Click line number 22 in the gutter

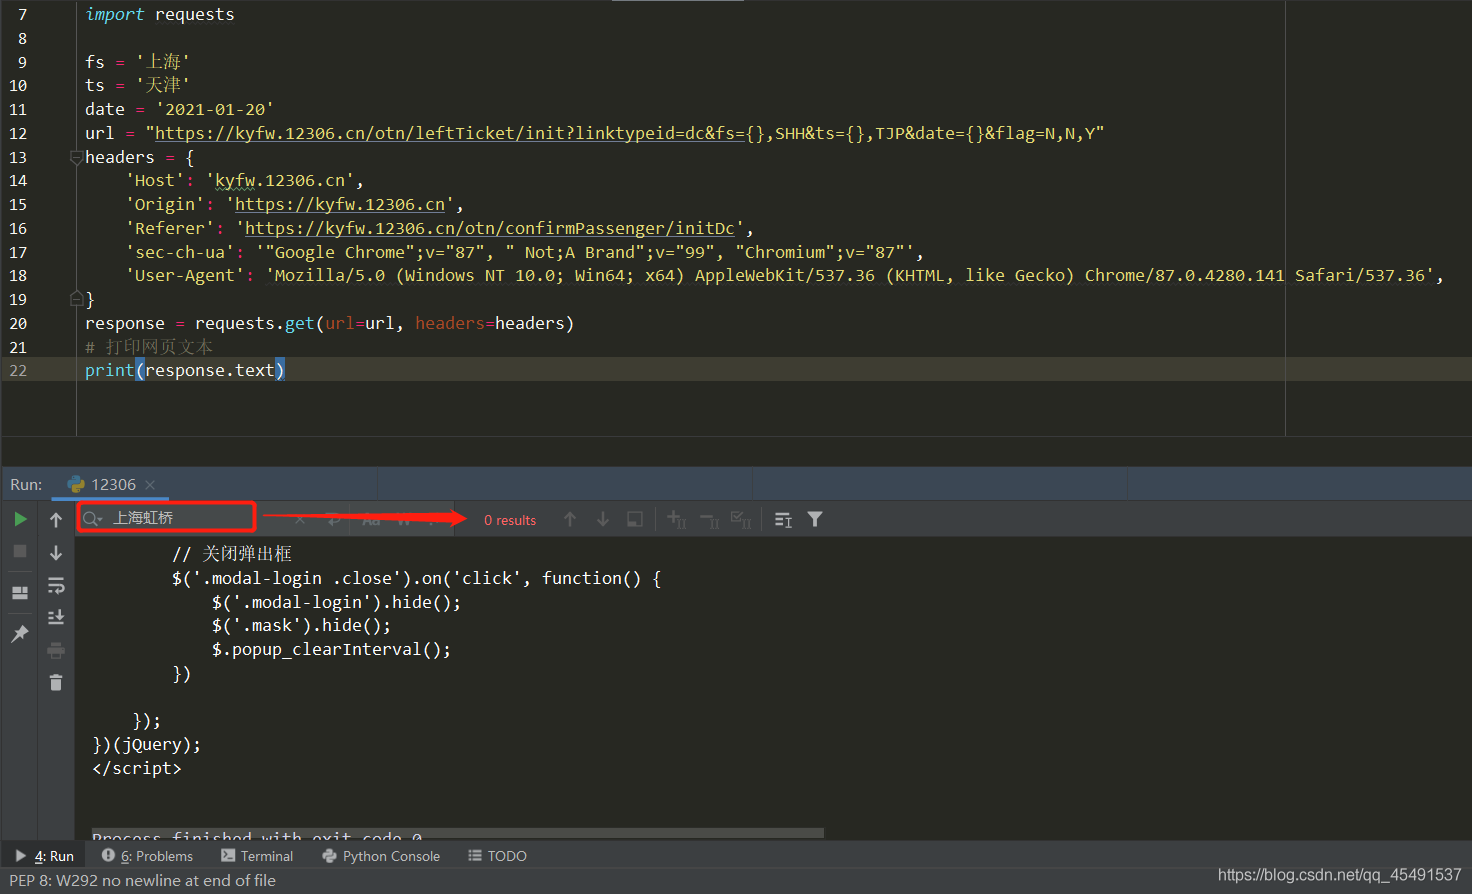(x=18, y=370)
